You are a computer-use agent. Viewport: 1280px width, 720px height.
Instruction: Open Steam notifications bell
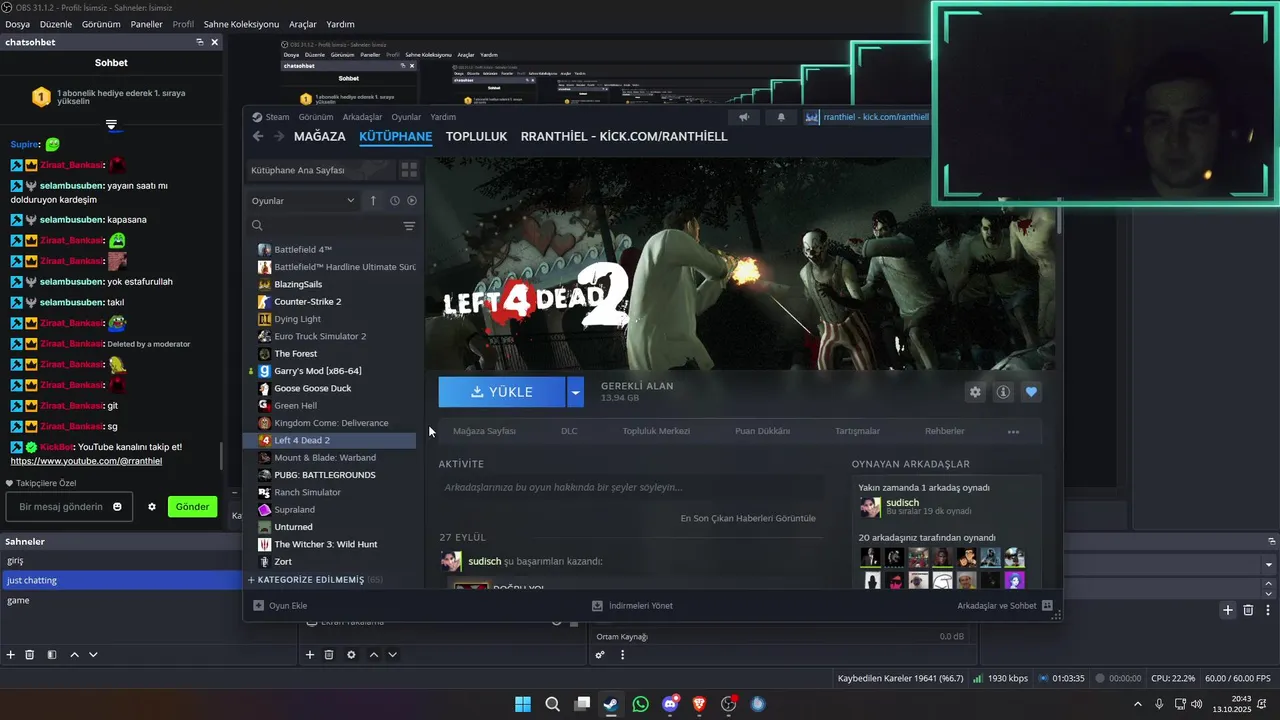[x=781, y=117]
